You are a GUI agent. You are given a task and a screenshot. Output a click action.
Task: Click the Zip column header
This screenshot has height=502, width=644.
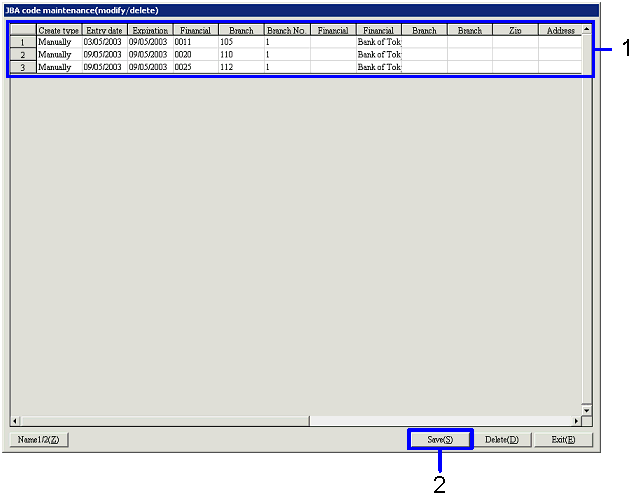515,30
